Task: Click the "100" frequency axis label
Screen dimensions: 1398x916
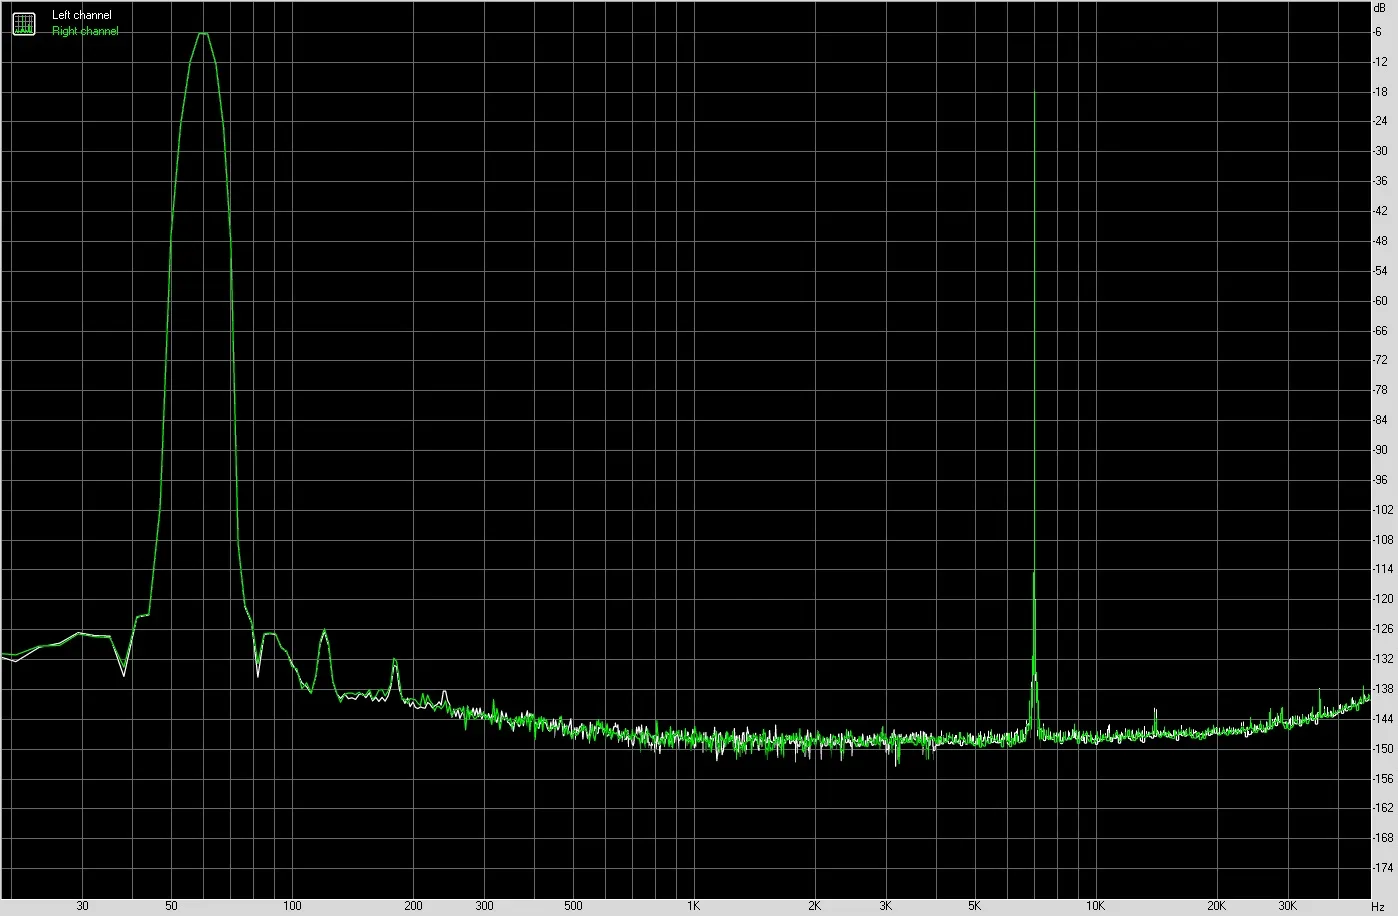Action: [x=292, y=906]
